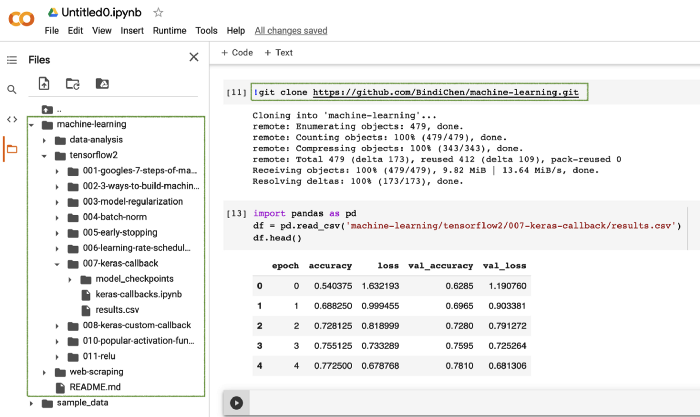This screenshot has height=417, width=700.
Task: Expand the 010-popular-activation-fun folder arrow
Action: pyautogui.click(x=57, y=342)
